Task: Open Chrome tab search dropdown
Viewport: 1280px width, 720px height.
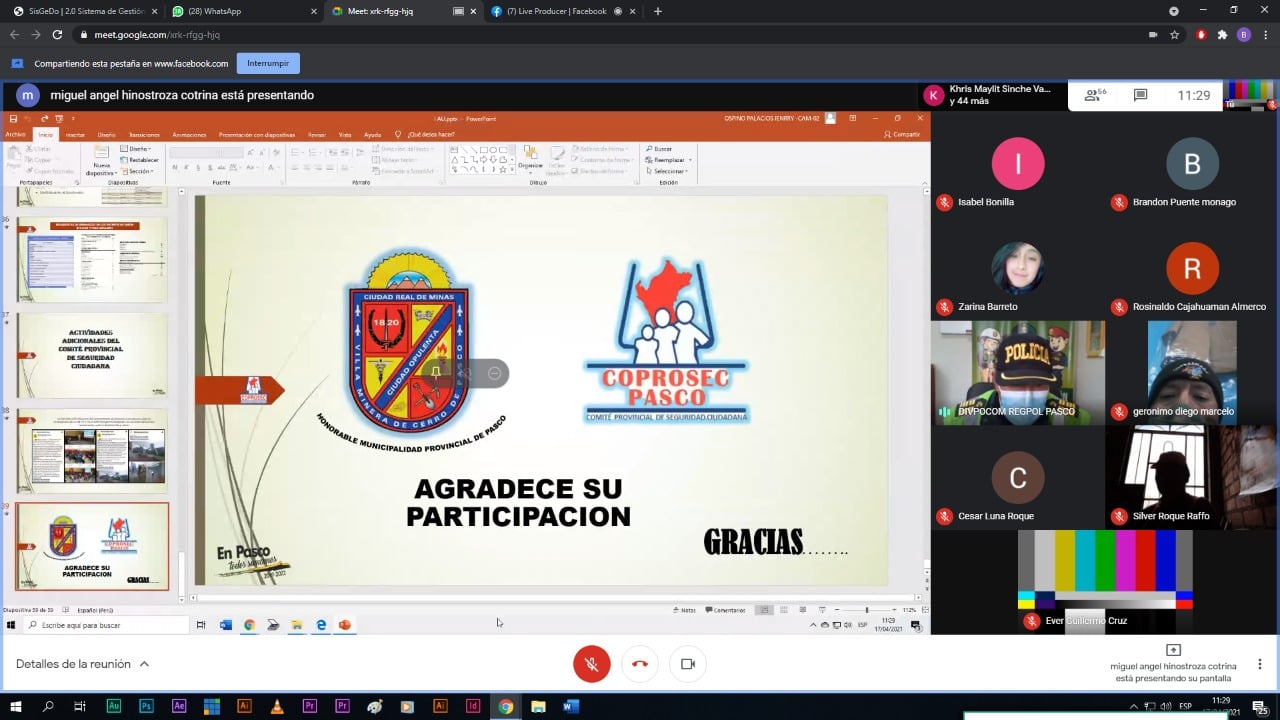Action: [1174, 11]
